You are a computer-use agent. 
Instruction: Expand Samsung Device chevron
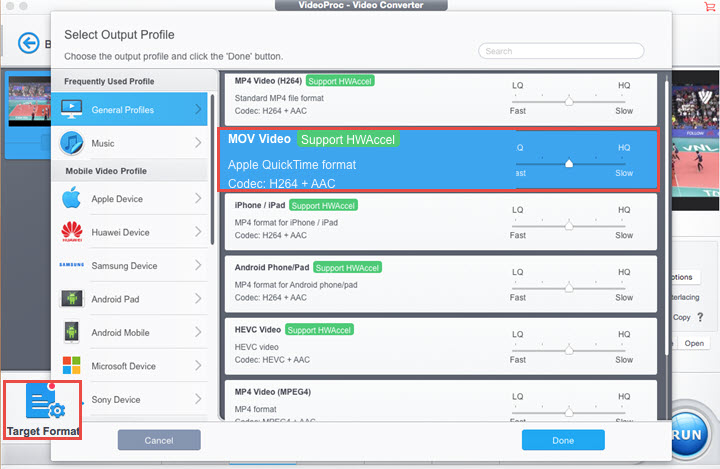tap(198, 265)
